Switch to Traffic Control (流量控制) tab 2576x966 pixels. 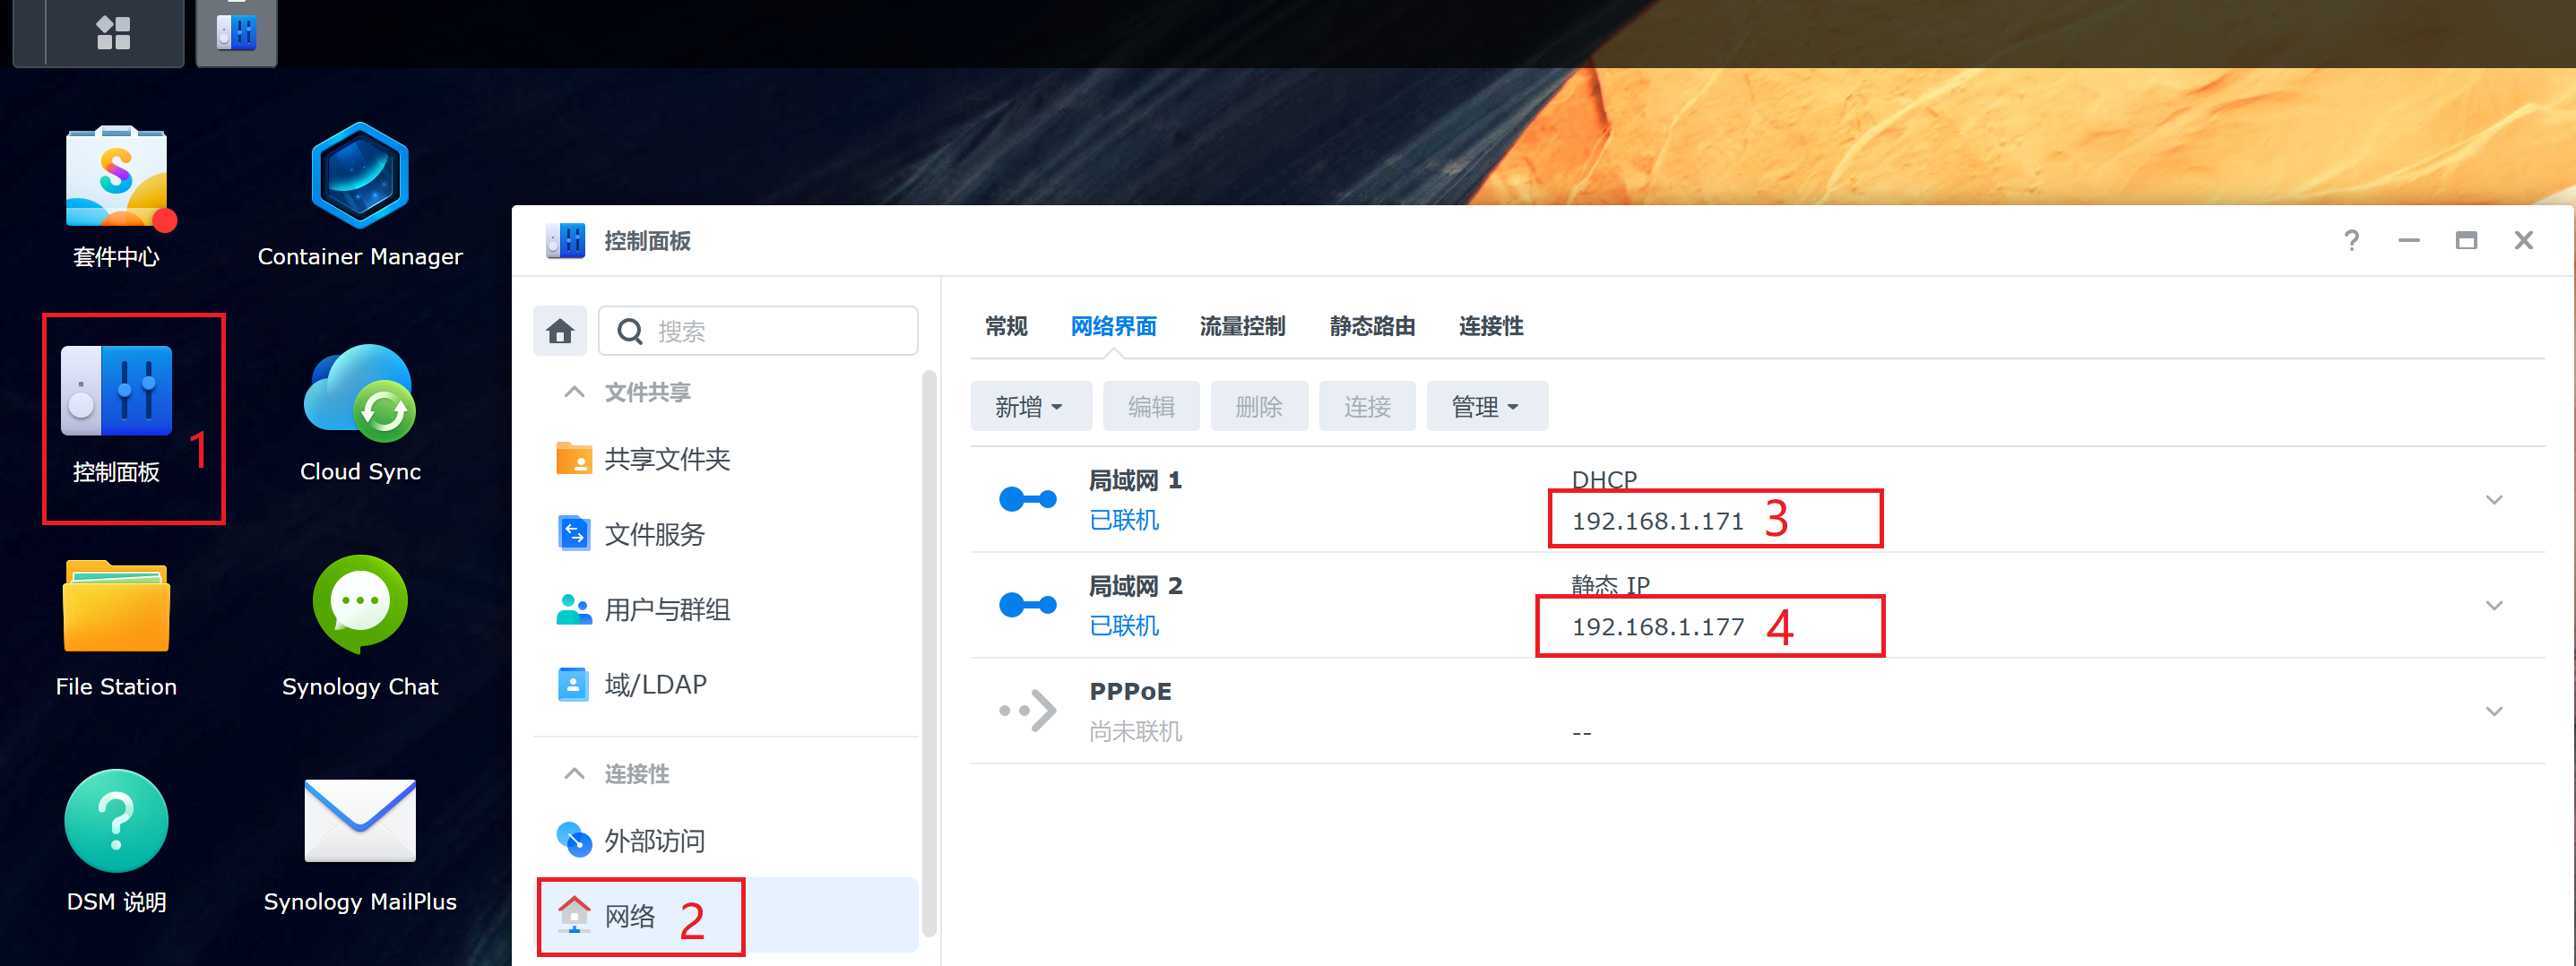tap(1242, 326)
